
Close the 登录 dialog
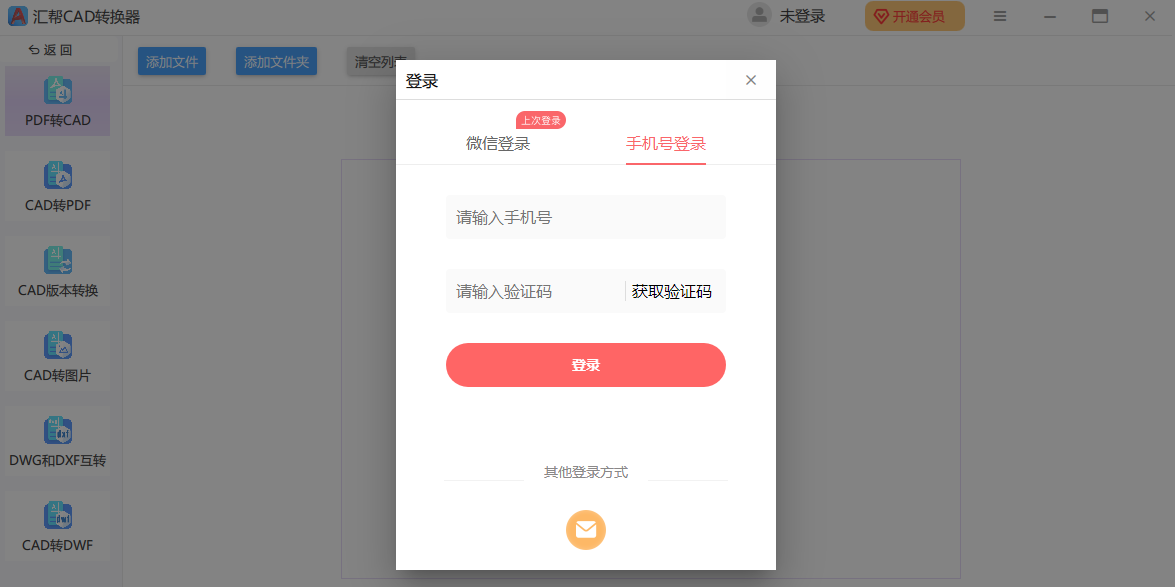tap(751, 80)
